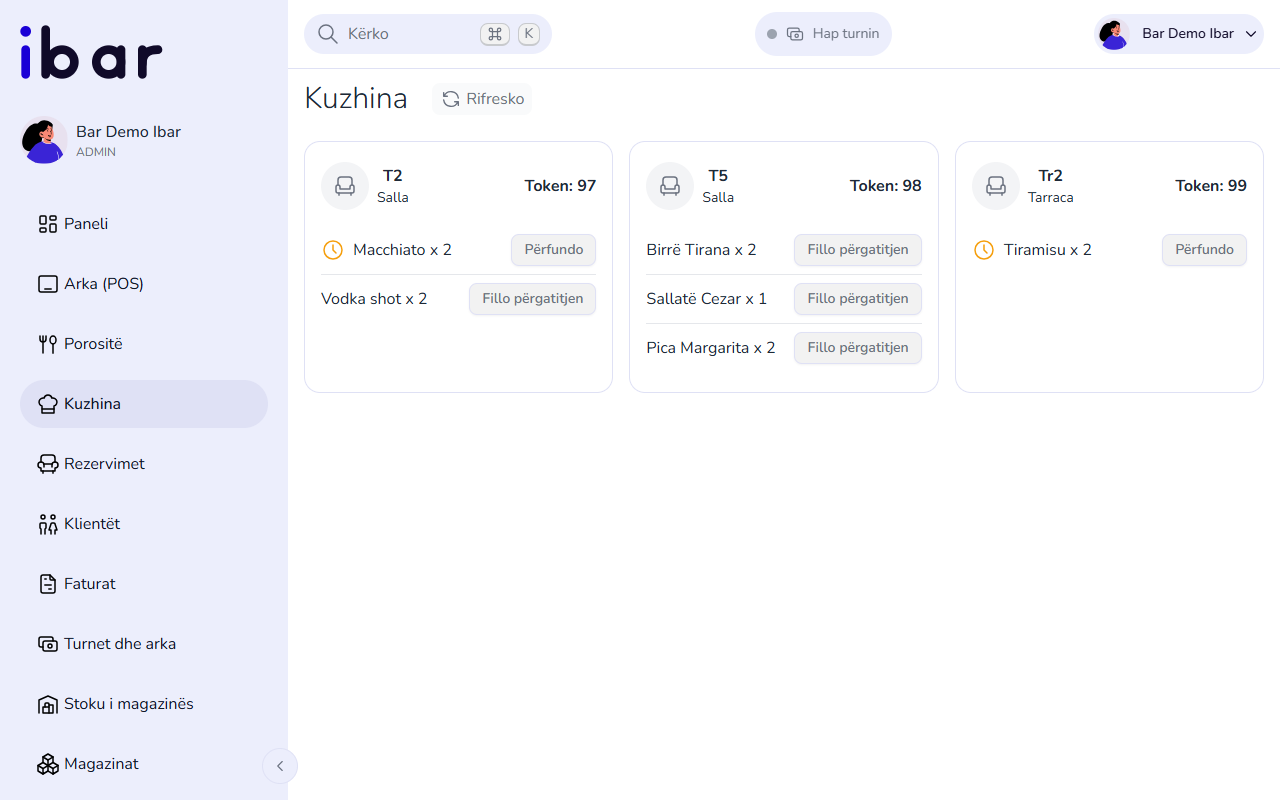The height and width of the screenshot is (800, 1280).
Task: Click the clock icon beside Tiramisu
Action: click(984, 250)
